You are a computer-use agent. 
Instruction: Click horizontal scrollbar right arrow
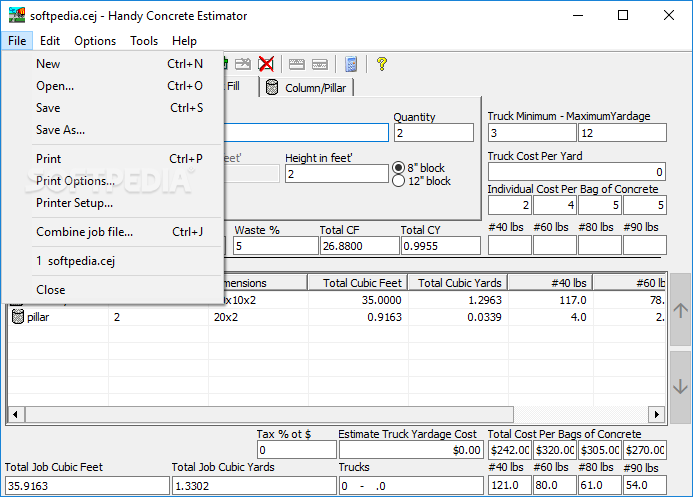[657, 414]
